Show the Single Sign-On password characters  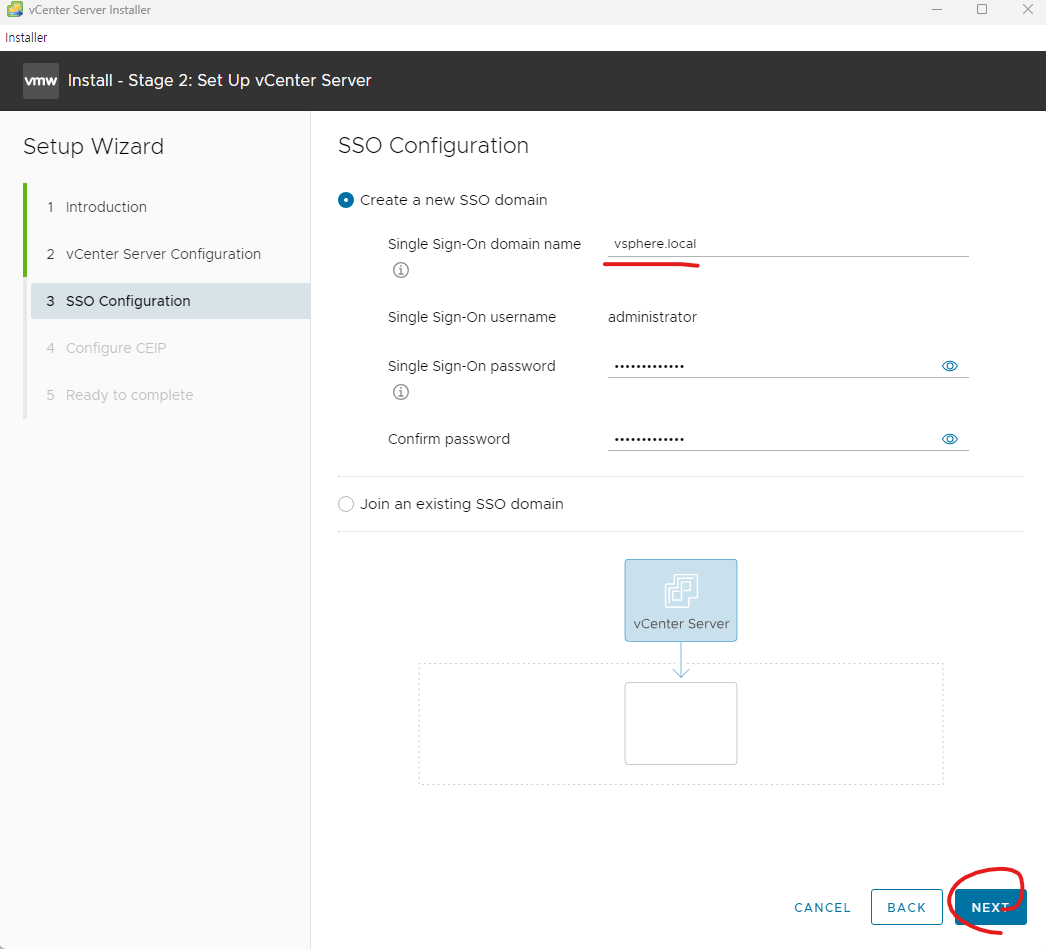(949, 366)
